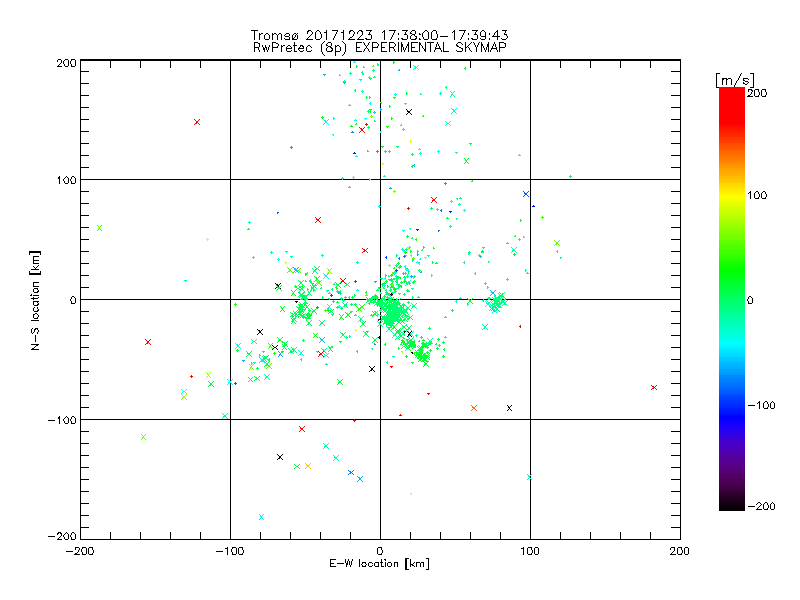
Task: Pick the yellow band of the colorbar
Action: point(732,195)
